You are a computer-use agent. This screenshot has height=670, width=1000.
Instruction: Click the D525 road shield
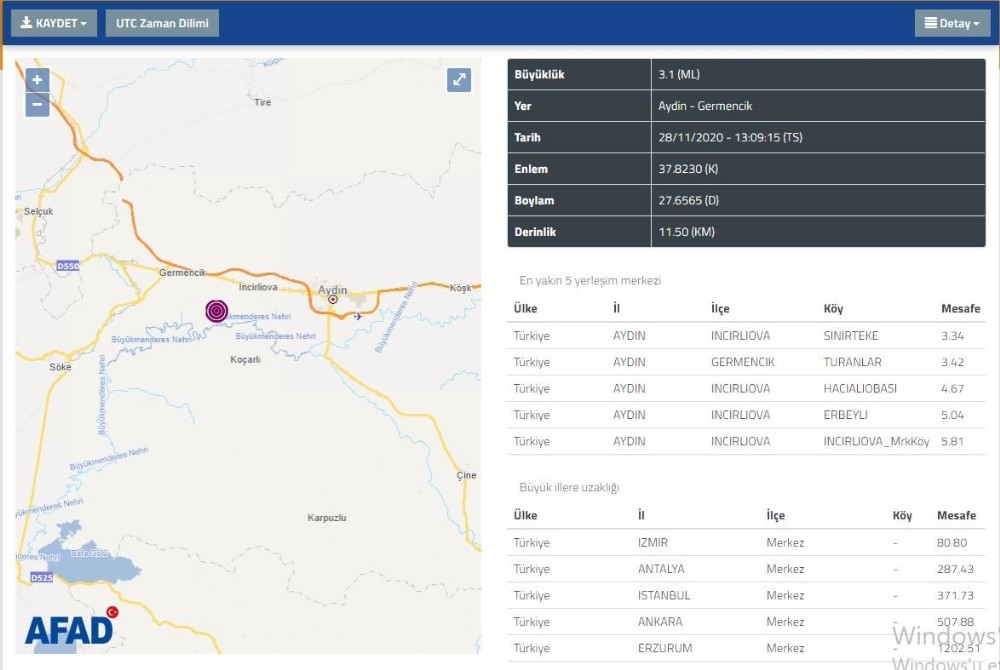[41, 578]
